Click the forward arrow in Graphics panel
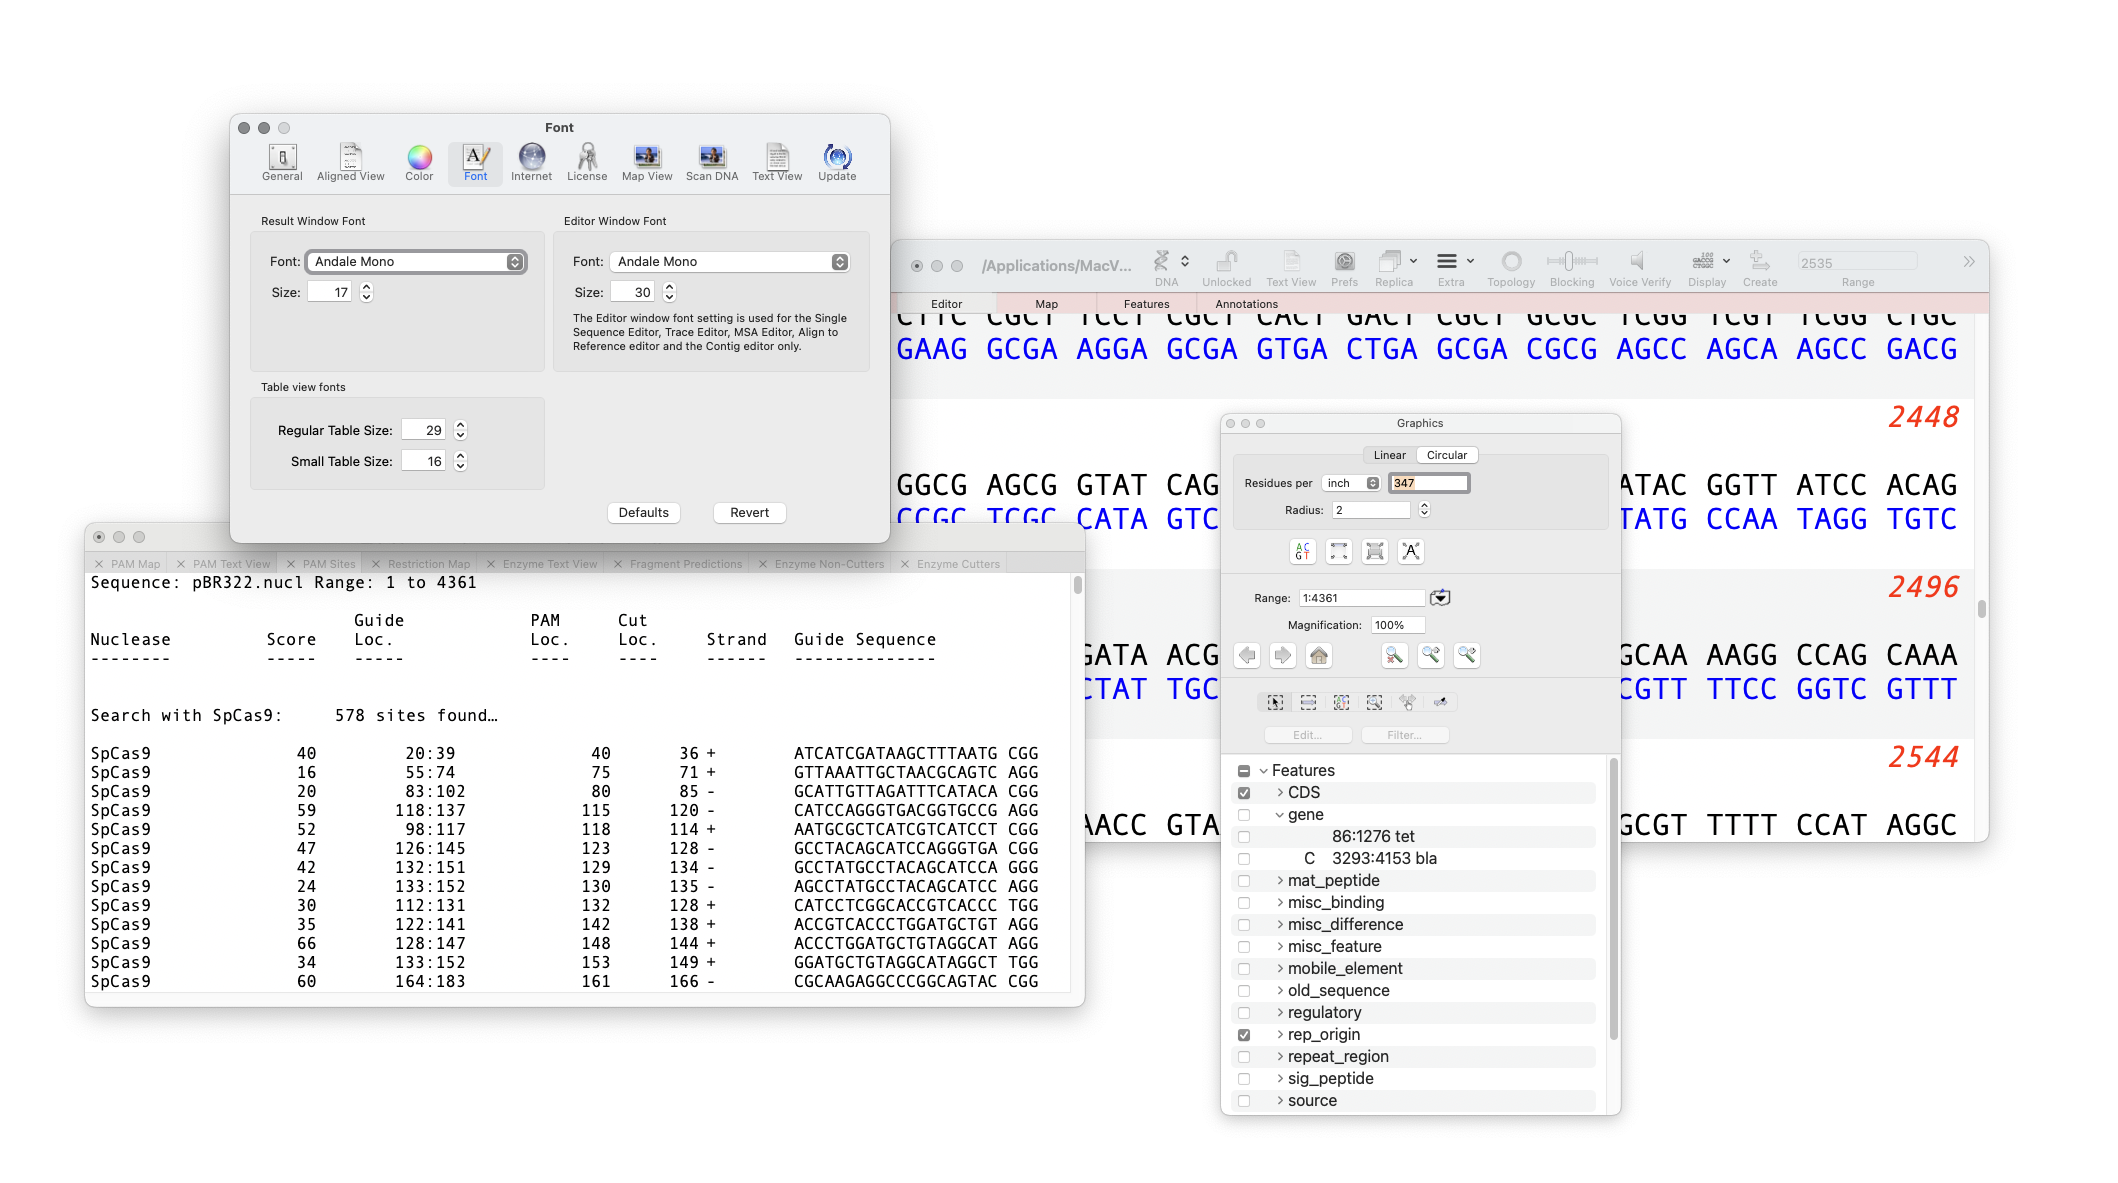The height and width of the screenshot is (1183, 2118). [1283, 656]
